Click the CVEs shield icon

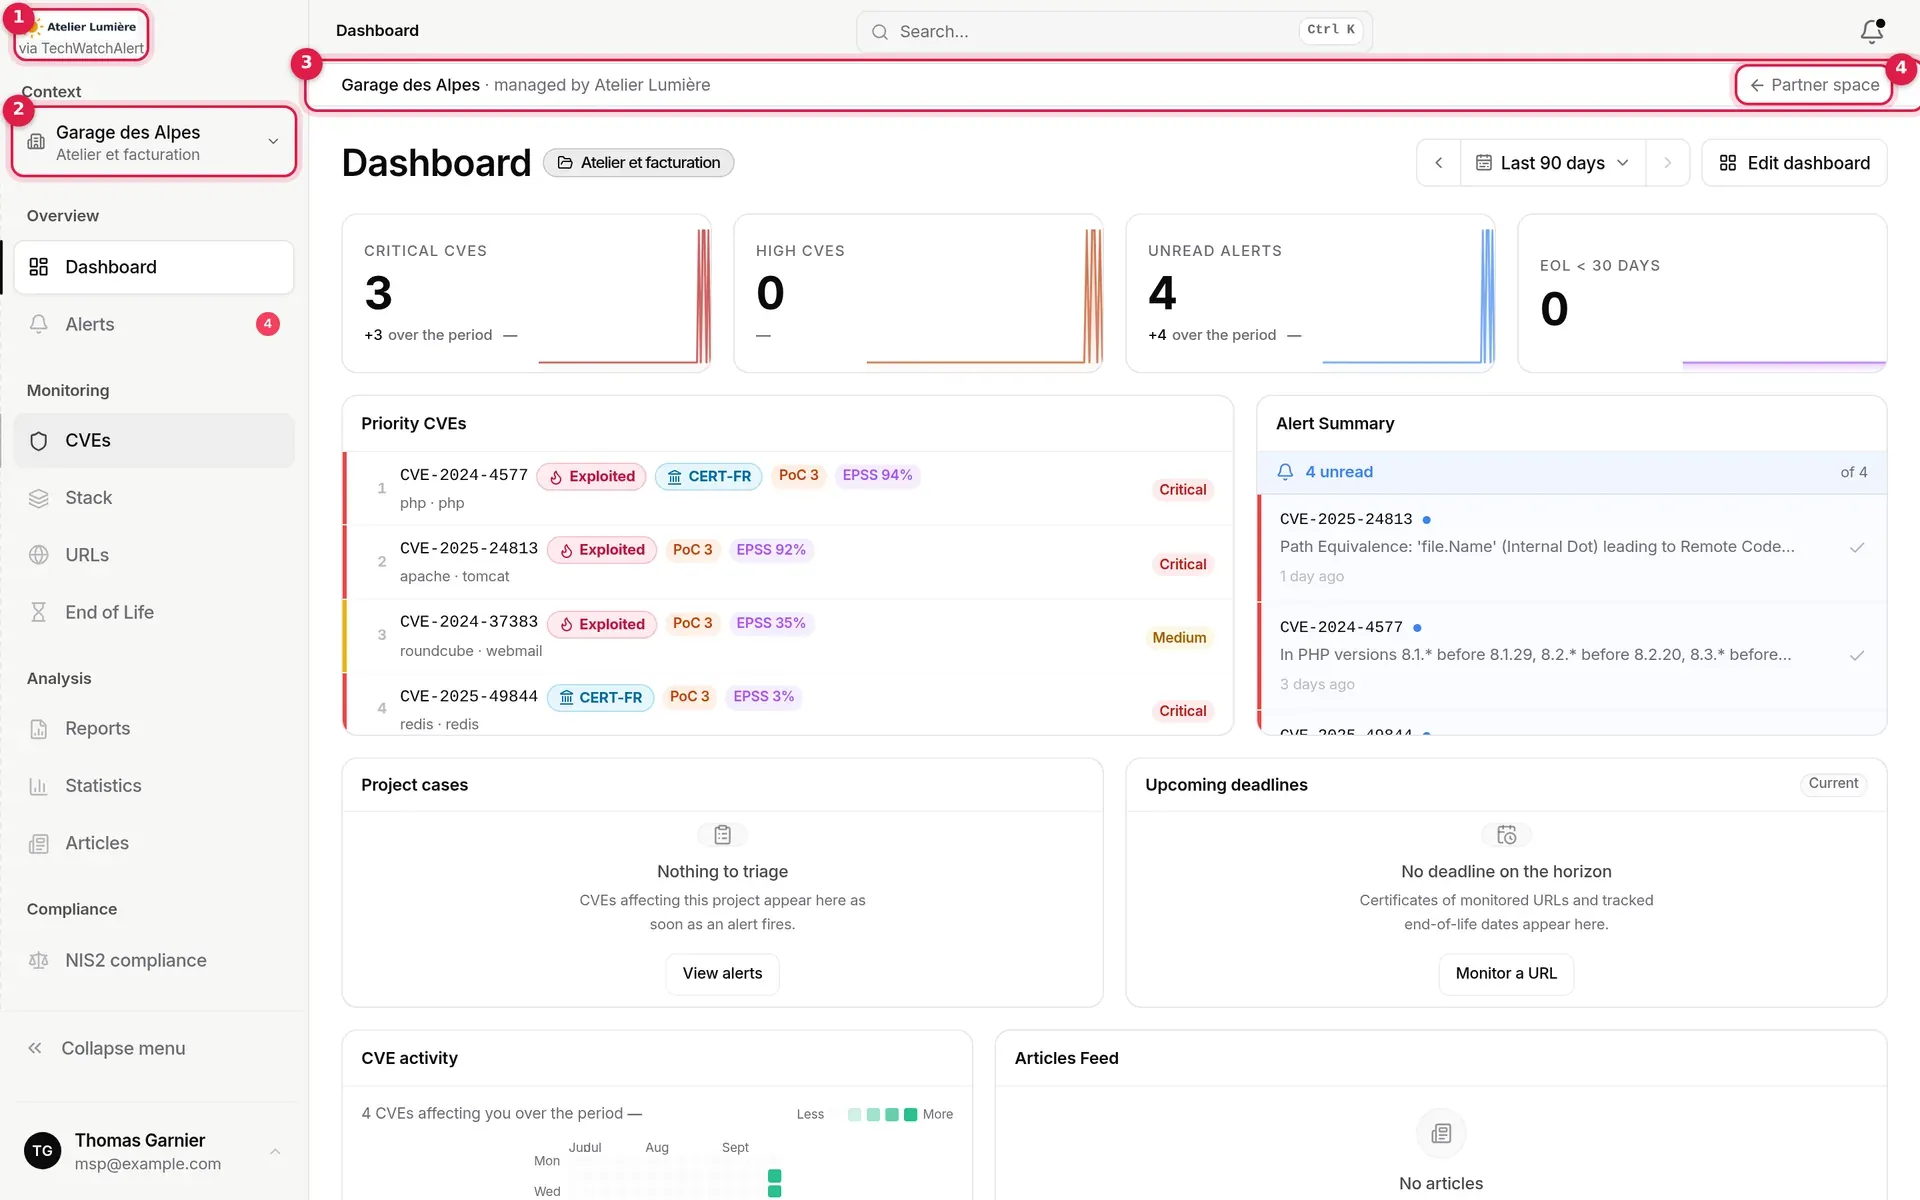coord(39,441)
